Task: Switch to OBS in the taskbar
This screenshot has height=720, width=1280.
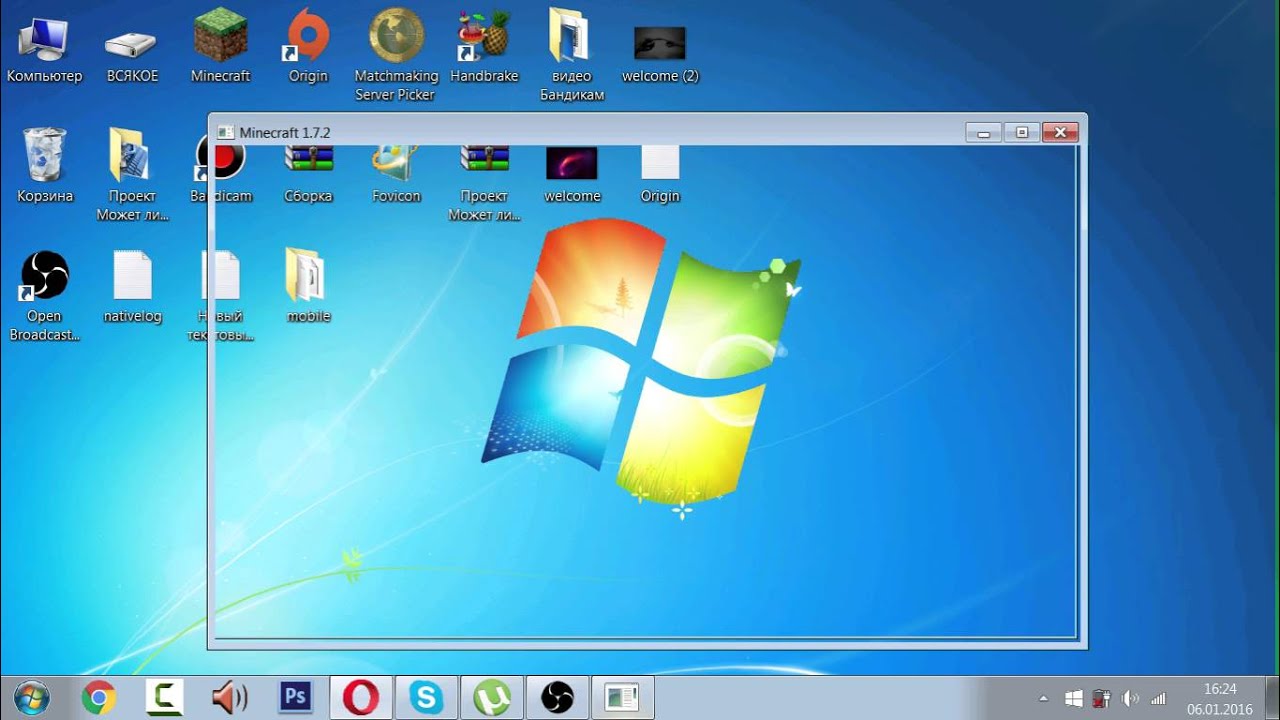Action: tap(557, 697)
